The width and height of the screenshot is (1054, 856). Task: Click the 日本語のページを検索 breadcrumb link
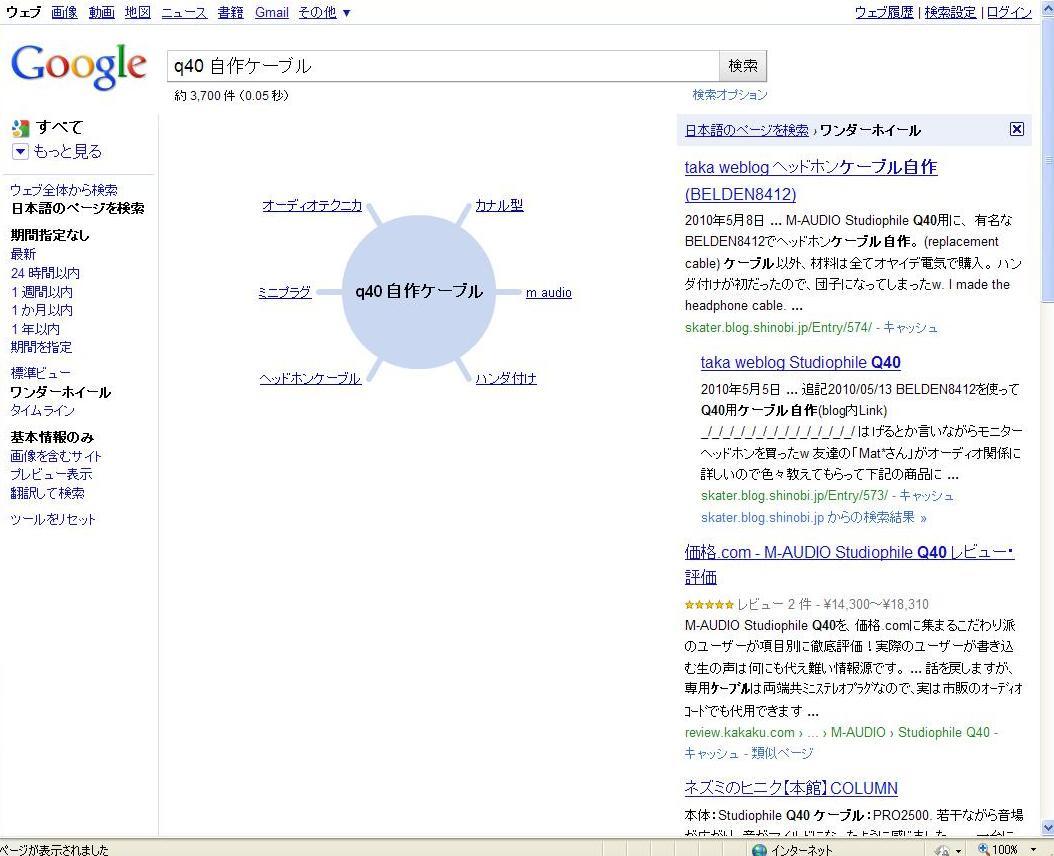coord(746,130)
